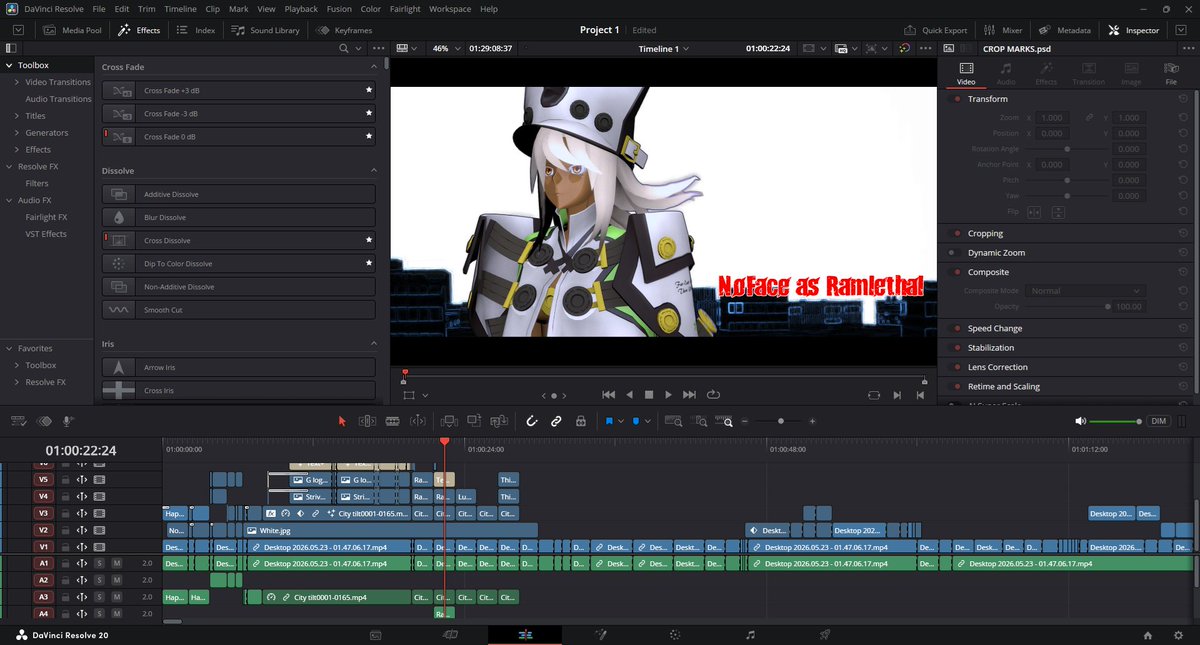Open the Media Pool panel
This screenshot has width=1200, height=645.
[x=72, y=30]
